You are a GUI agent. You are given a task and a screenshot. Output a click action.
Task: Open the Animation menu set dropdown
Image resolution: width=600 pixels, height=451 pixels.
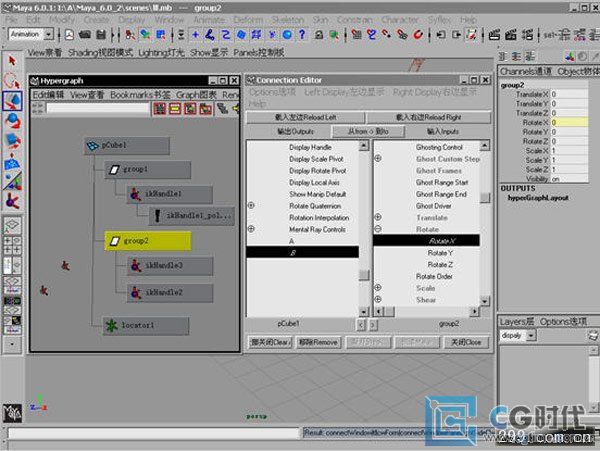(49, 34)
